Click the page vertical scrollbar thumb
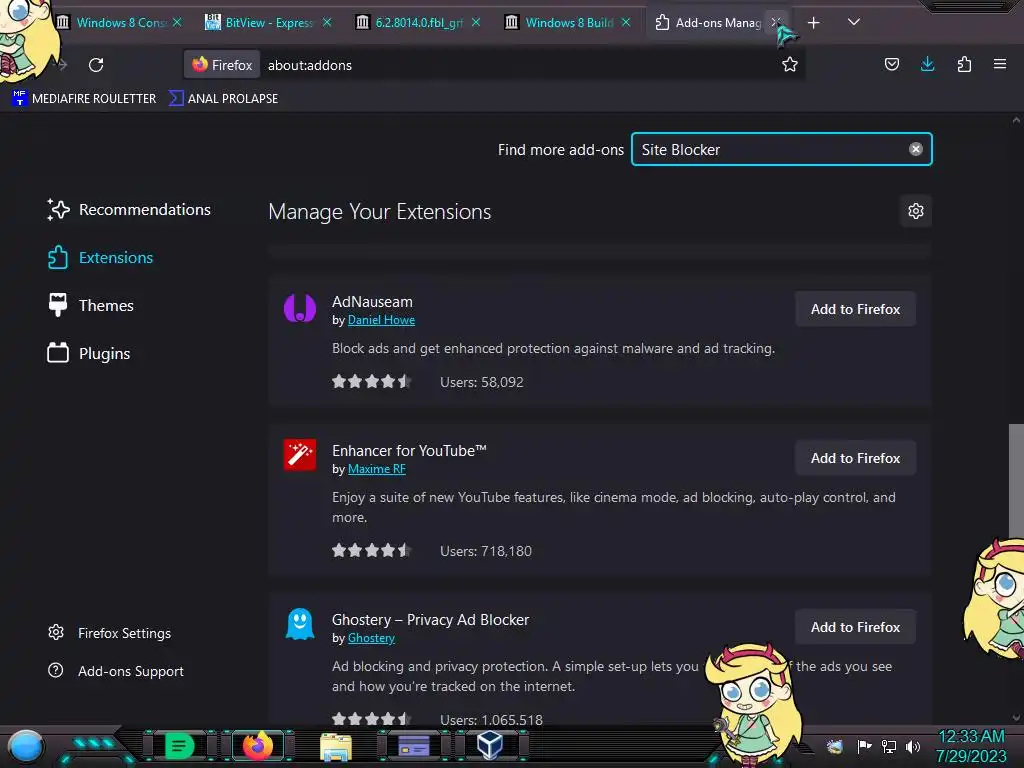1024x768 pixels. coord(1016,480)
